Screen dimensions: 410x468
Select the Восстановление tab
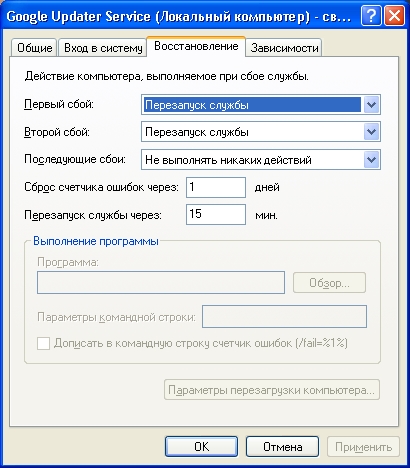196,46
